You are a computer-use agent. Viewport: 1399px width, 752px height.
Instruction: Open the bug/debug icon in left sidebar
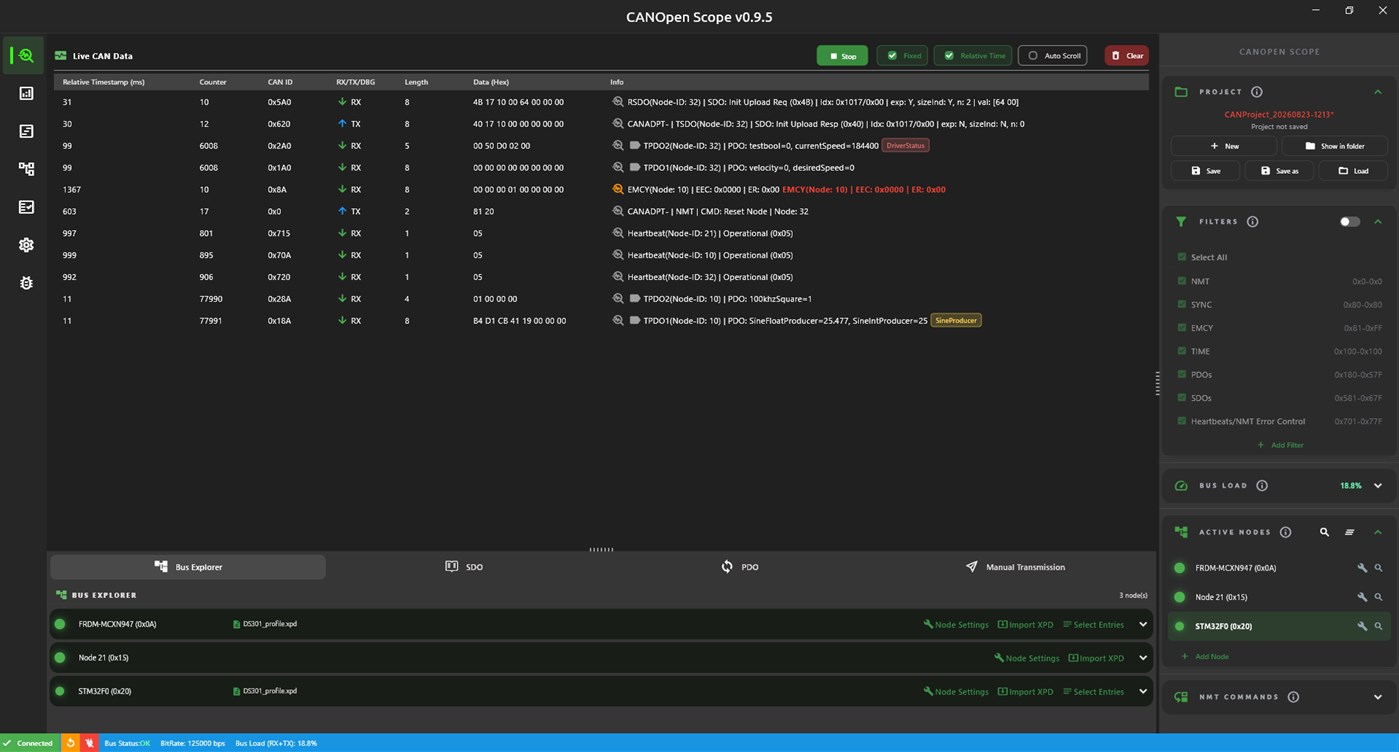click(x=26, y=283)
